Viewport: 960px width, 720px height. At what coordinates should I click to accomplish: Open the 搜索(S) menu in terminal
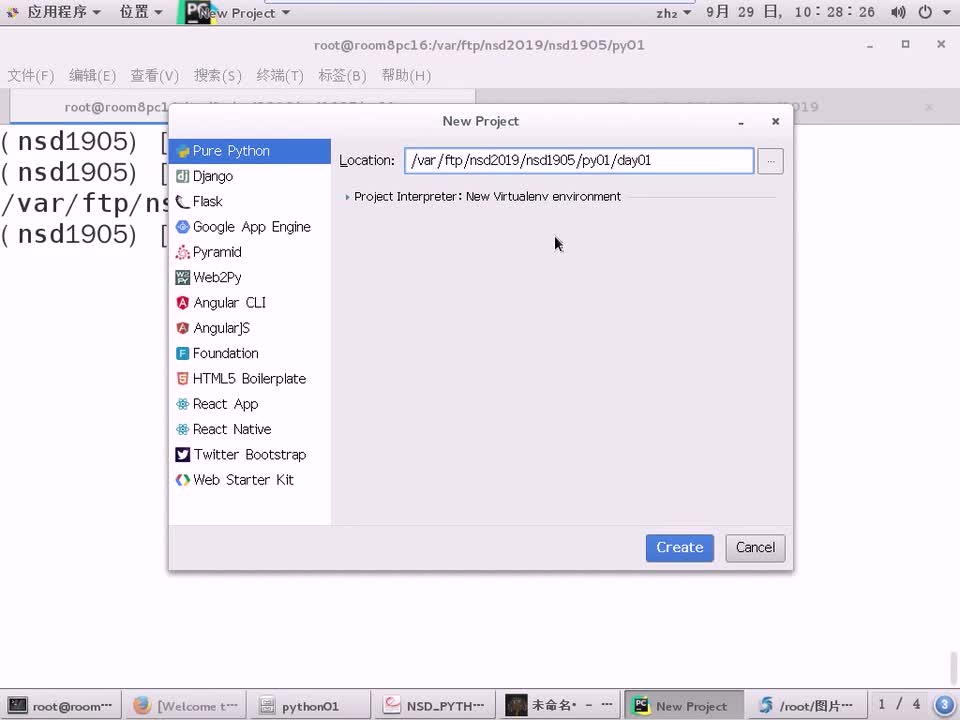217,75
